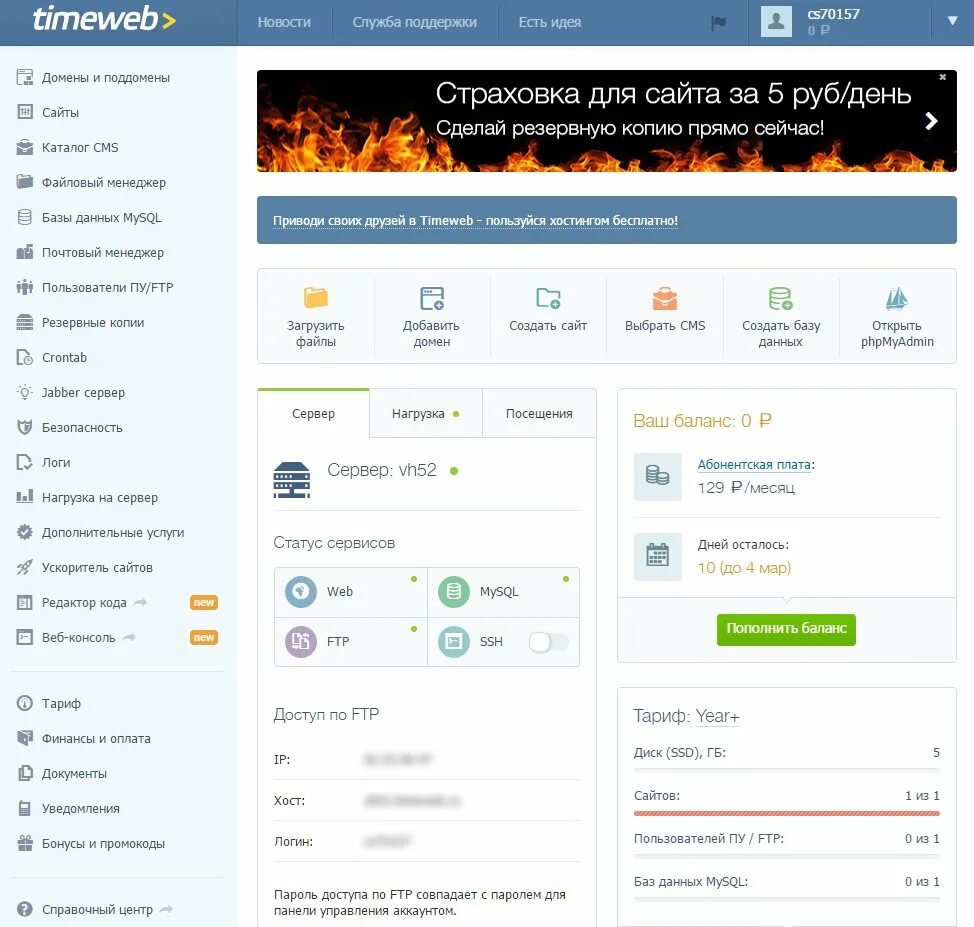Open Тариф info icon

pyautogui.click(x=25, y=703)
